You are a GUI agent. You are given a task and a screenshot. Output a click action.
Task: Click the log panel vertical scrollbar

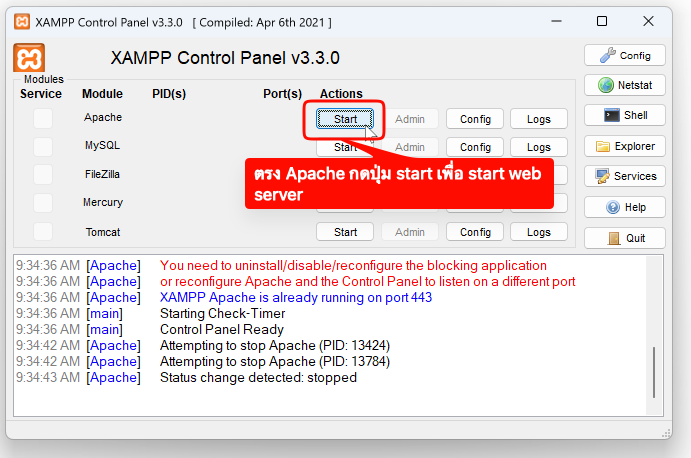(655, 370)
